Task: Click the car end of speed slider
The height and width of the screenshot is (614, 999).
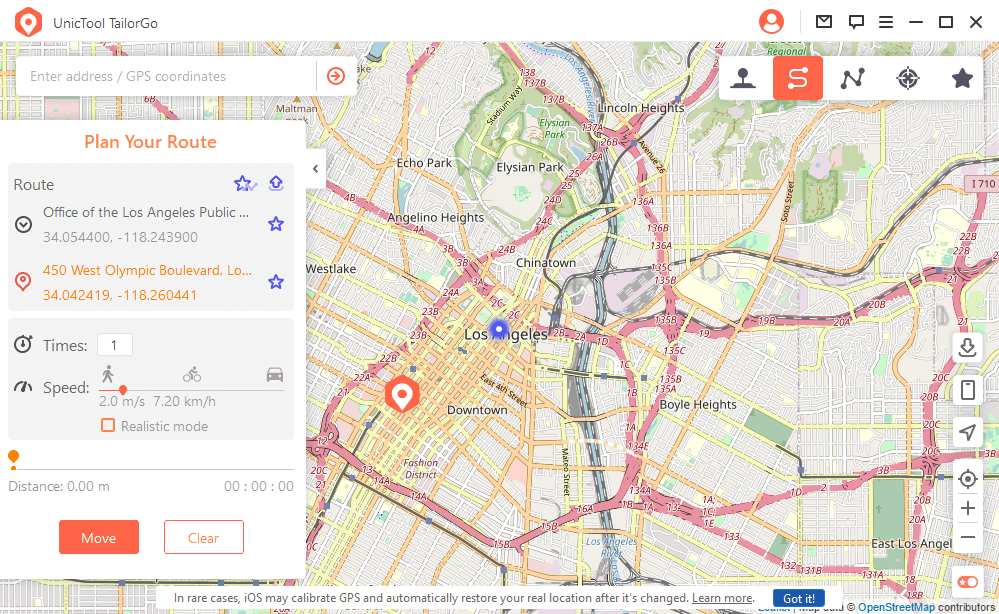Action: click(274, 374)
